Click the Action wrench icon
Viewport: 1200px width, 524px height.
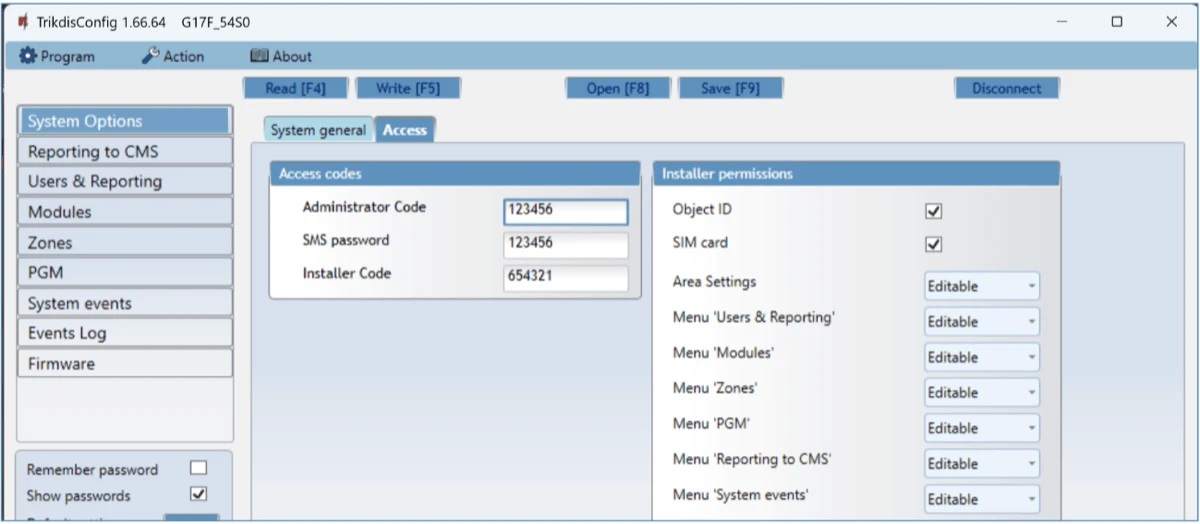coord(150,56)
